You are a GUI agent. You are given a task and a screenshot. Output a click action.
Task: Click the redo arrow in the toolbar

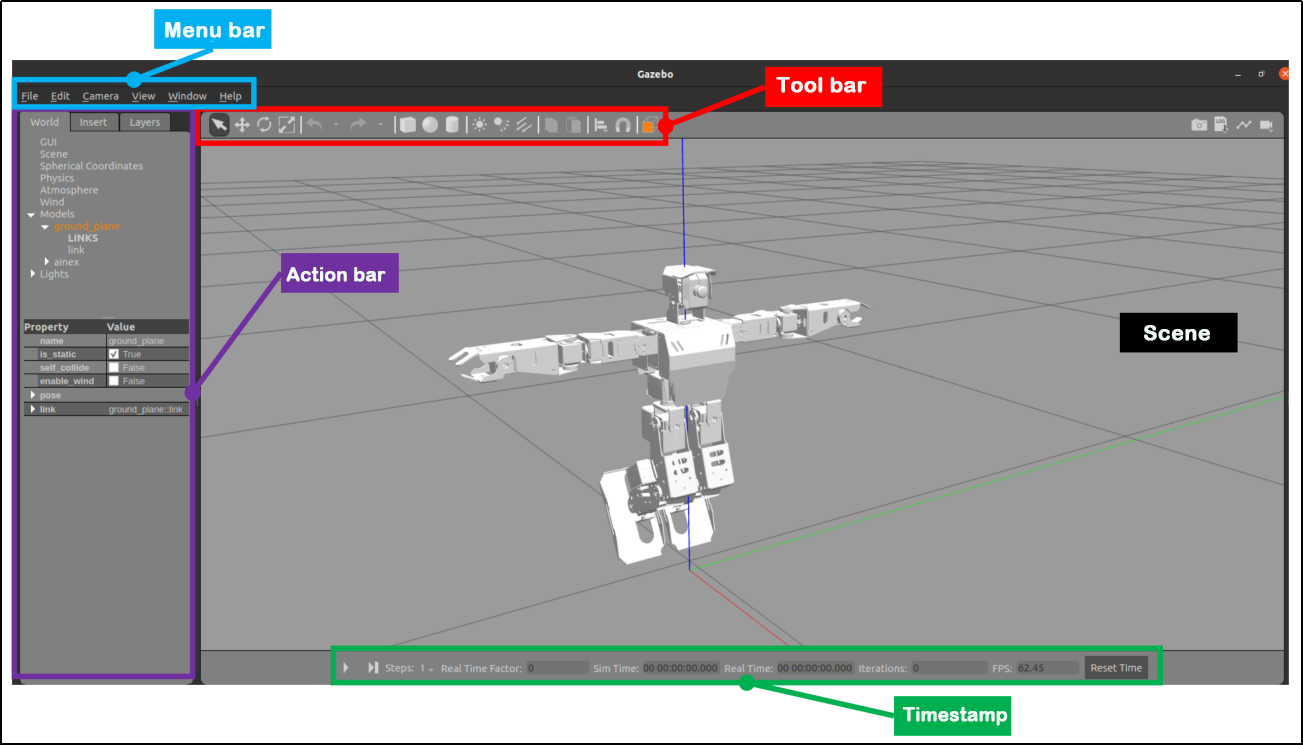(358, 125)
